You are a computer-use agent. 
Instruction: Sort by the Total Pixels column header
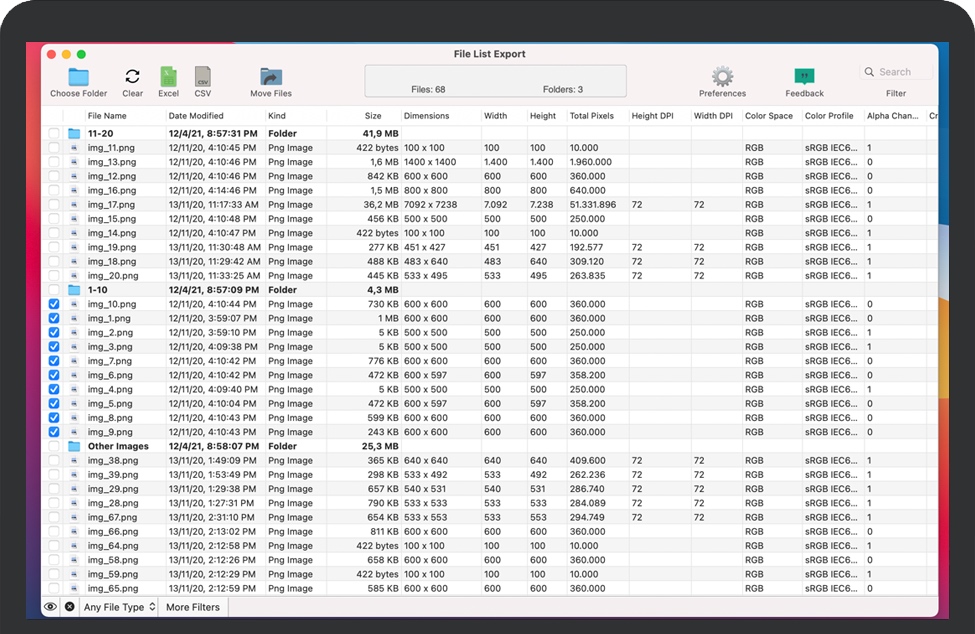(x=591, y=116)
